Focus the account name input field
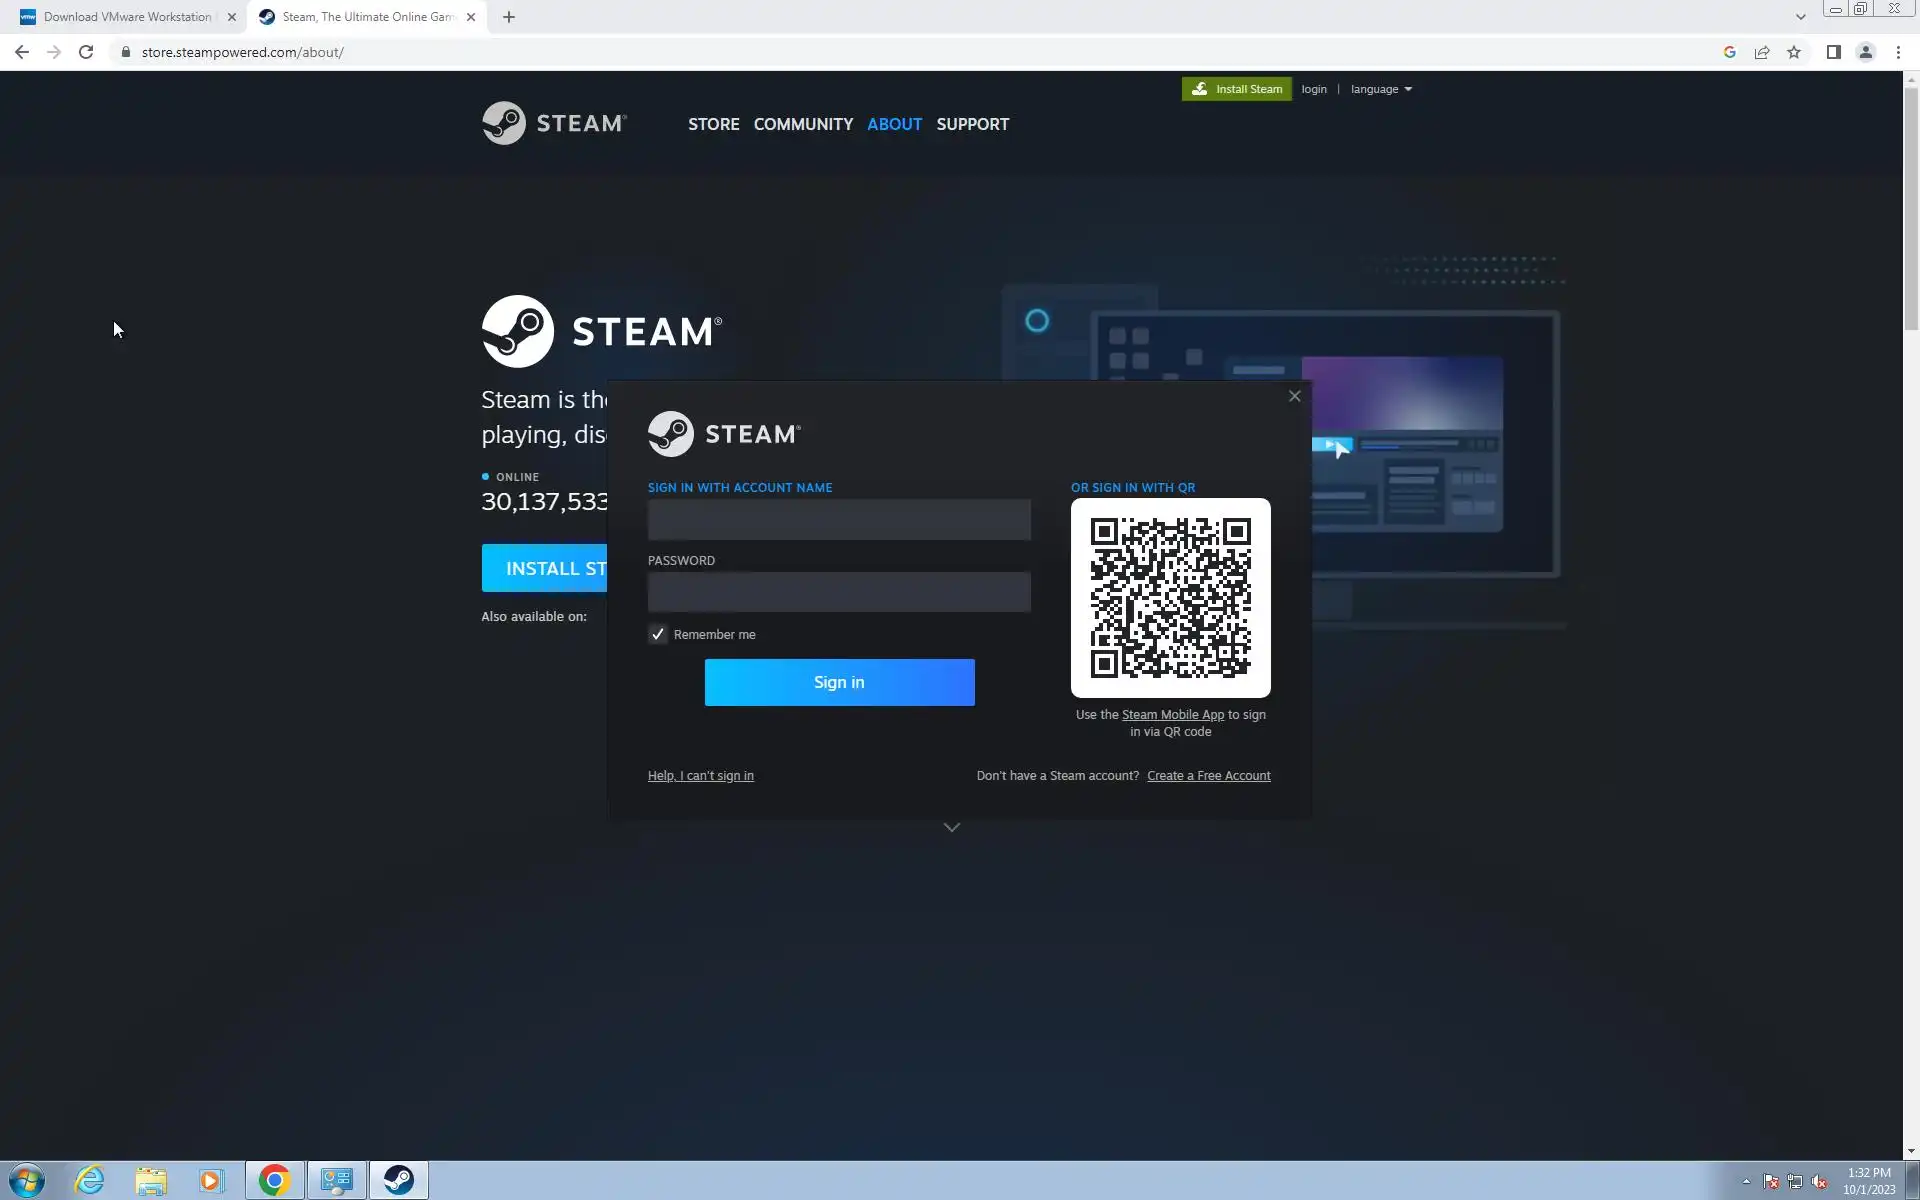The width and height of the screenshot is (1920, 1200). click(x=838, y=519)
